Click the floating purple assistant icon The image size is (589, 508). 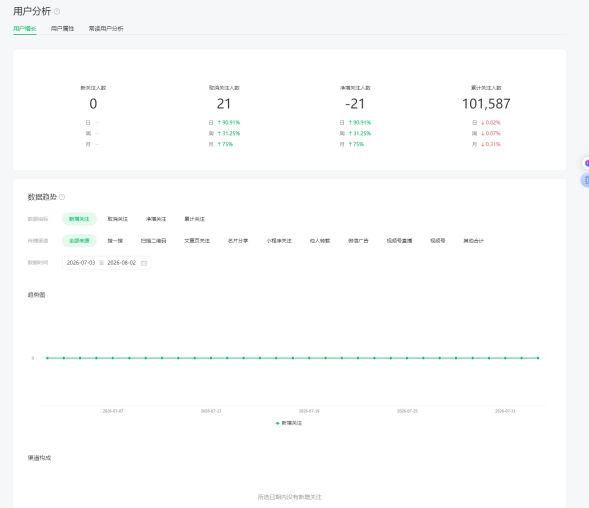click(x=586, y=163)
